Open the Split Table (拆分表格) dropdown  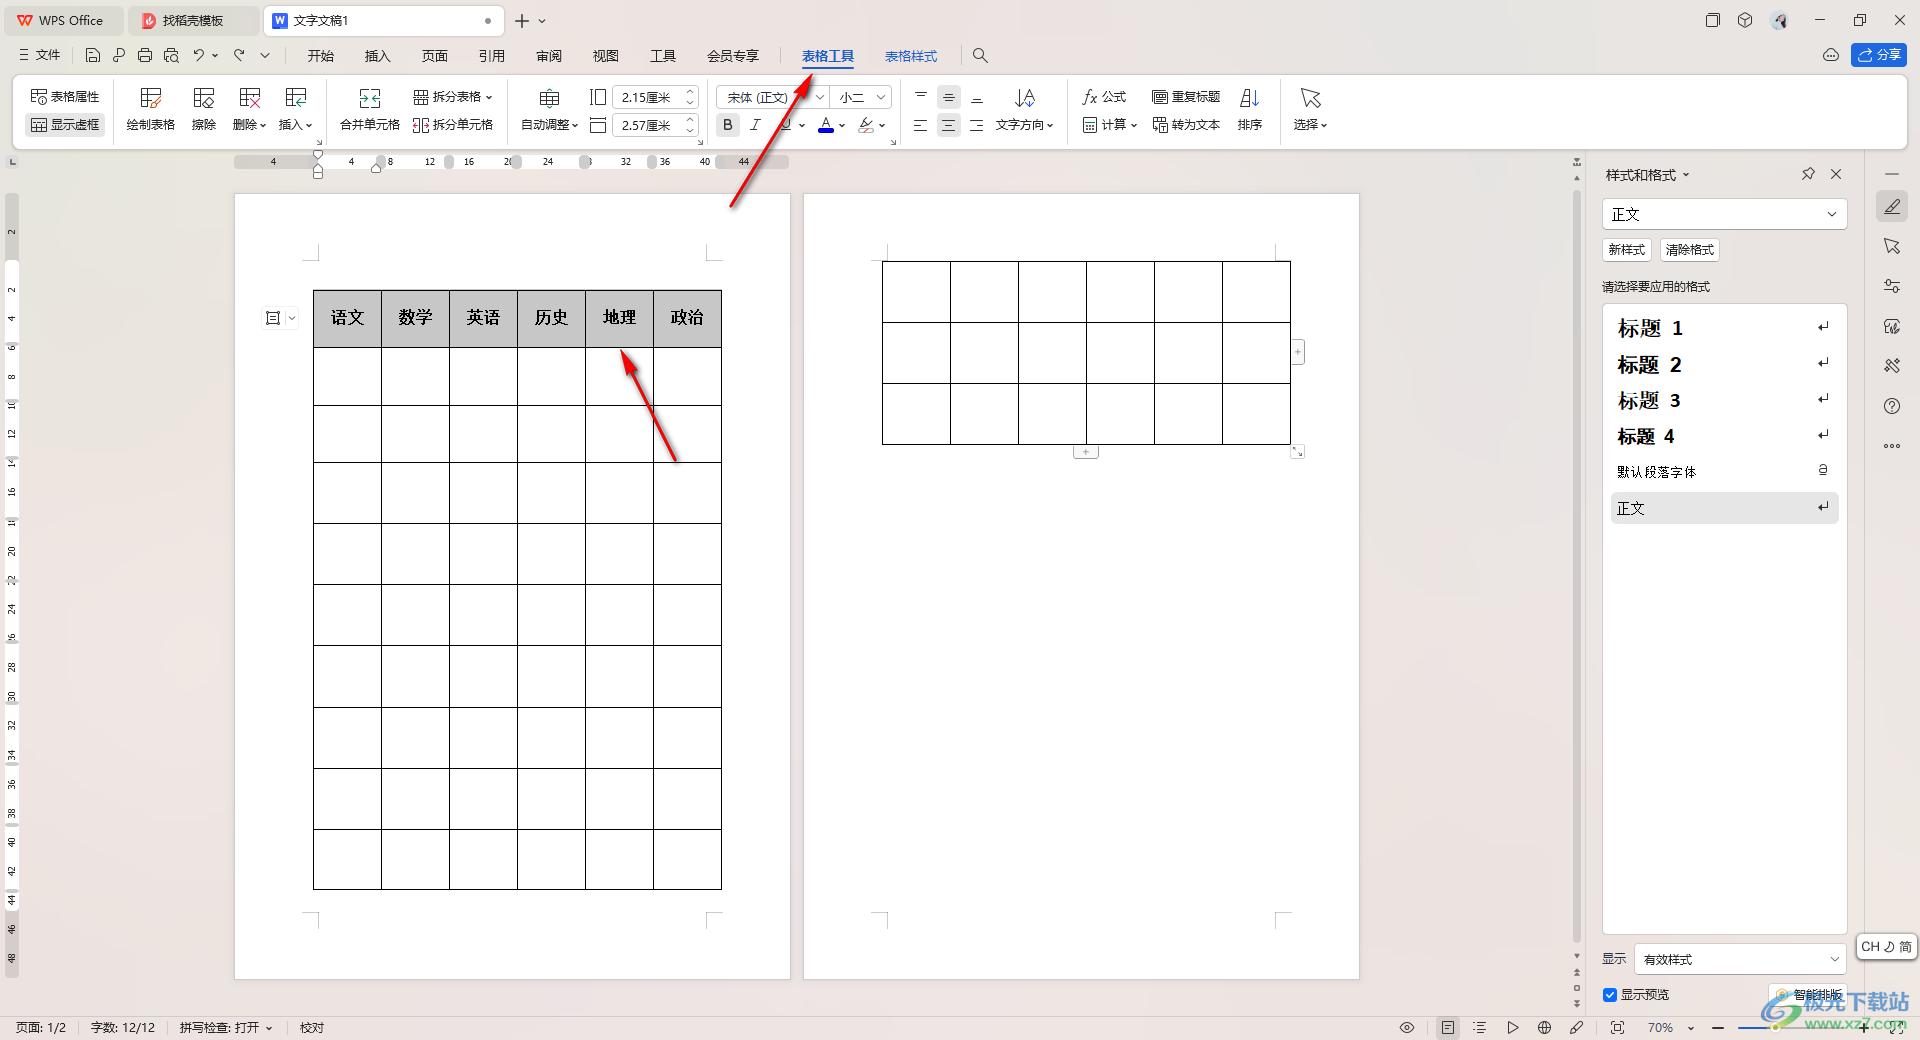[x=453, y=96]
